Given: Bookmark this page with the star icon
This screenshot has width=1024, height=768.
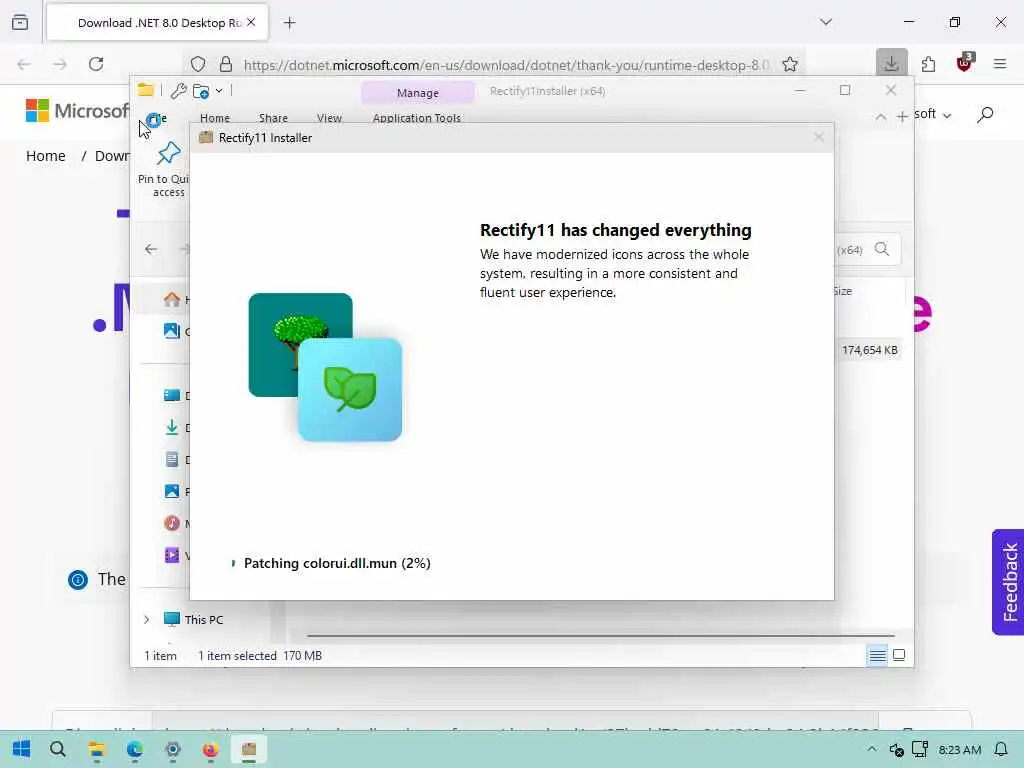Looking at the screenshot, I should [790, 65].
